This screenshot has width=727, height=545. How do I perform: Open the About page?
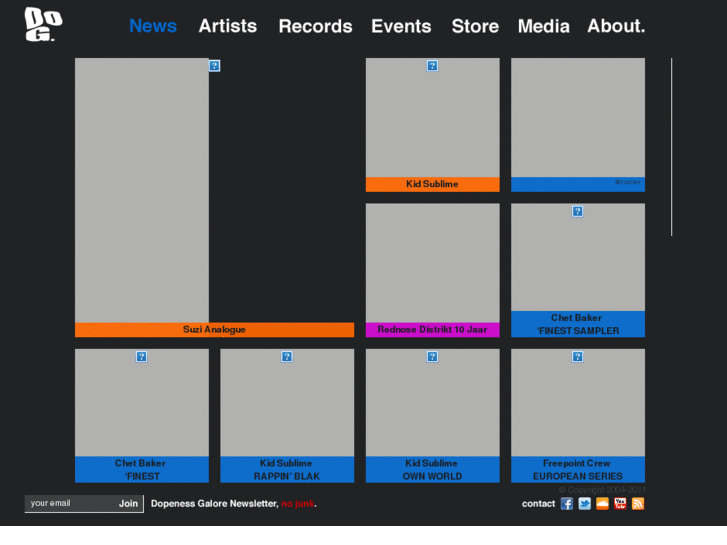(x=616, y=26)
